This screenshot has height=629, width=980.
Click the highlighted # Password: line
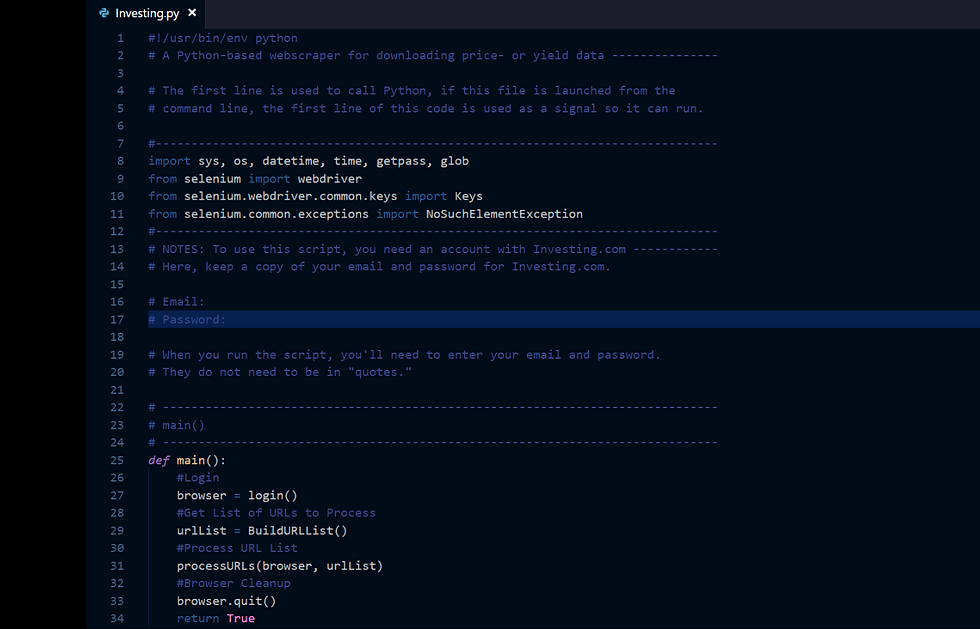(186, 319)
